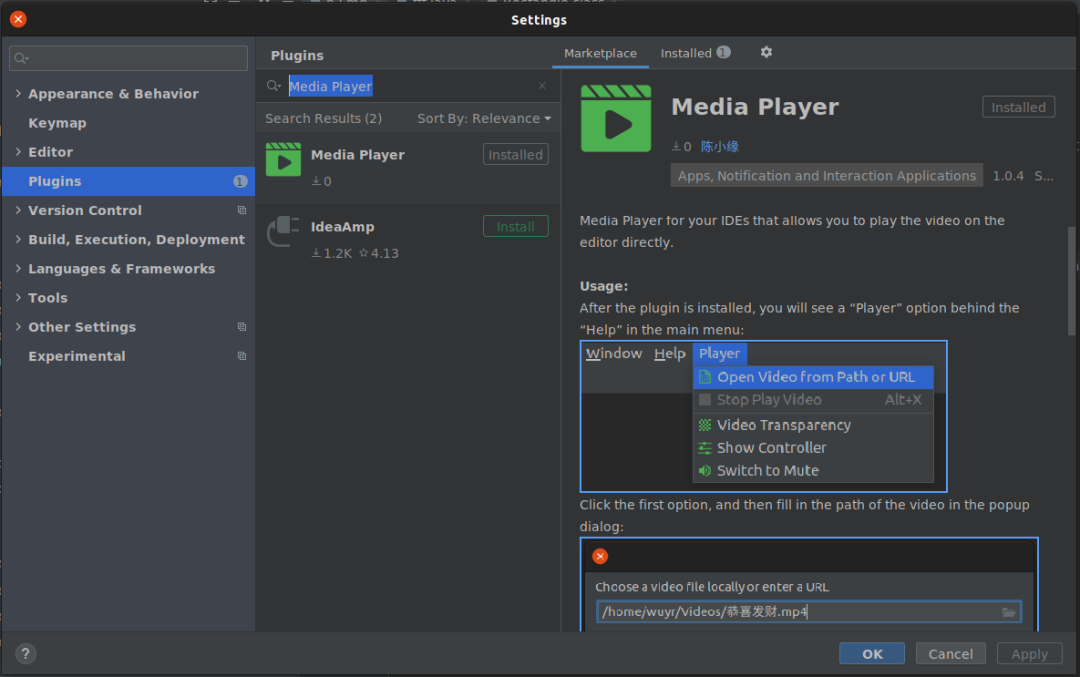Viewport: 1080px width, 677px height.
Task: Click the Version Control project-level settings icon
Action: [242, 210]
